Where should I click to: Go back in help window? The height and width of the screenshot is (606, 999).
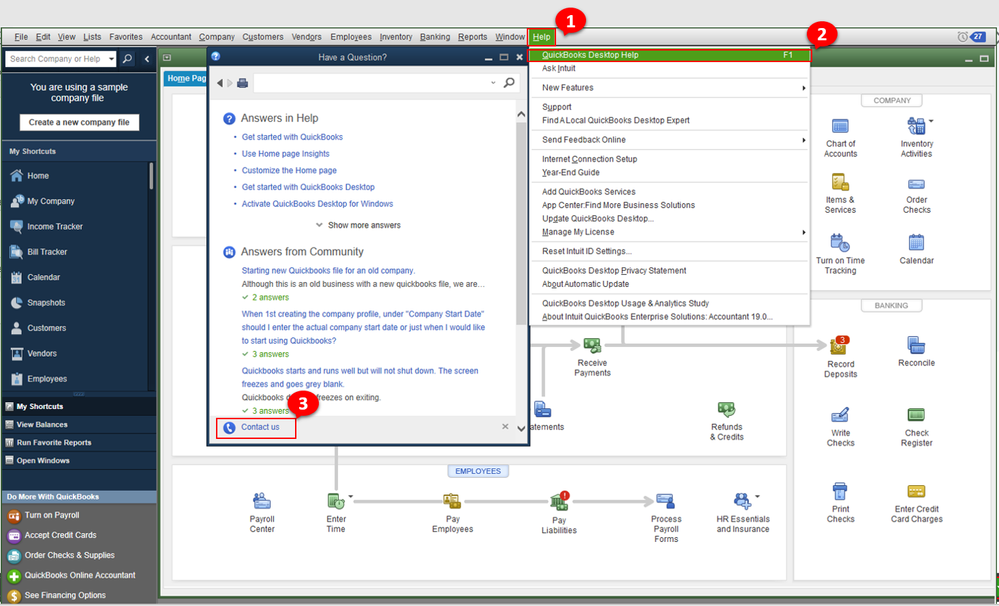220,83
